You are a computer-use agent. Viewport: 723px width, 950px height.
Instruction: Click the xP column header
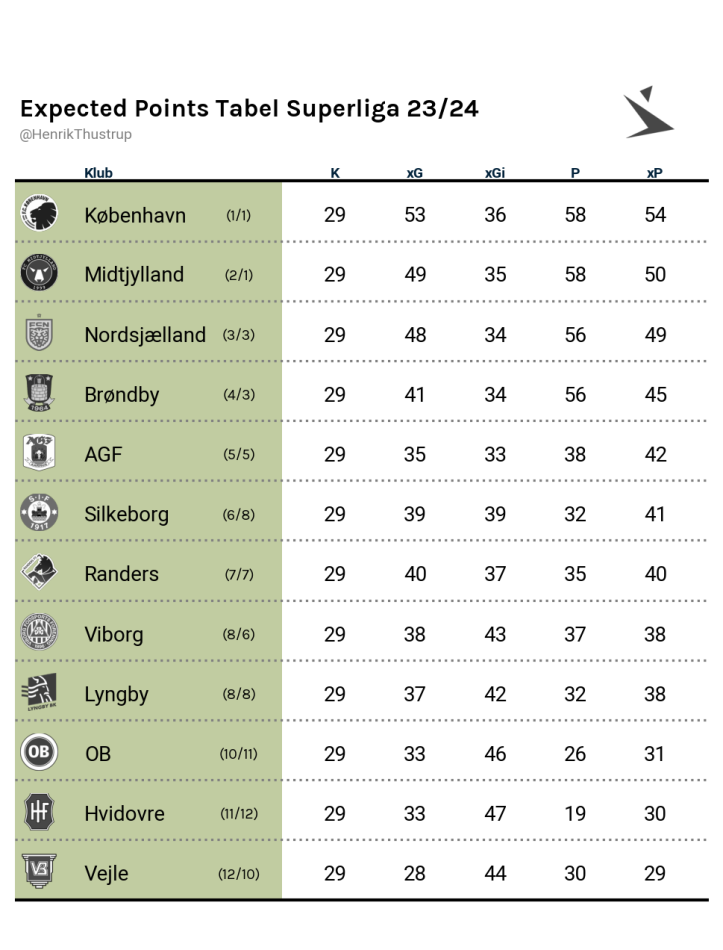pyautogui.click(x=655, y=173)
